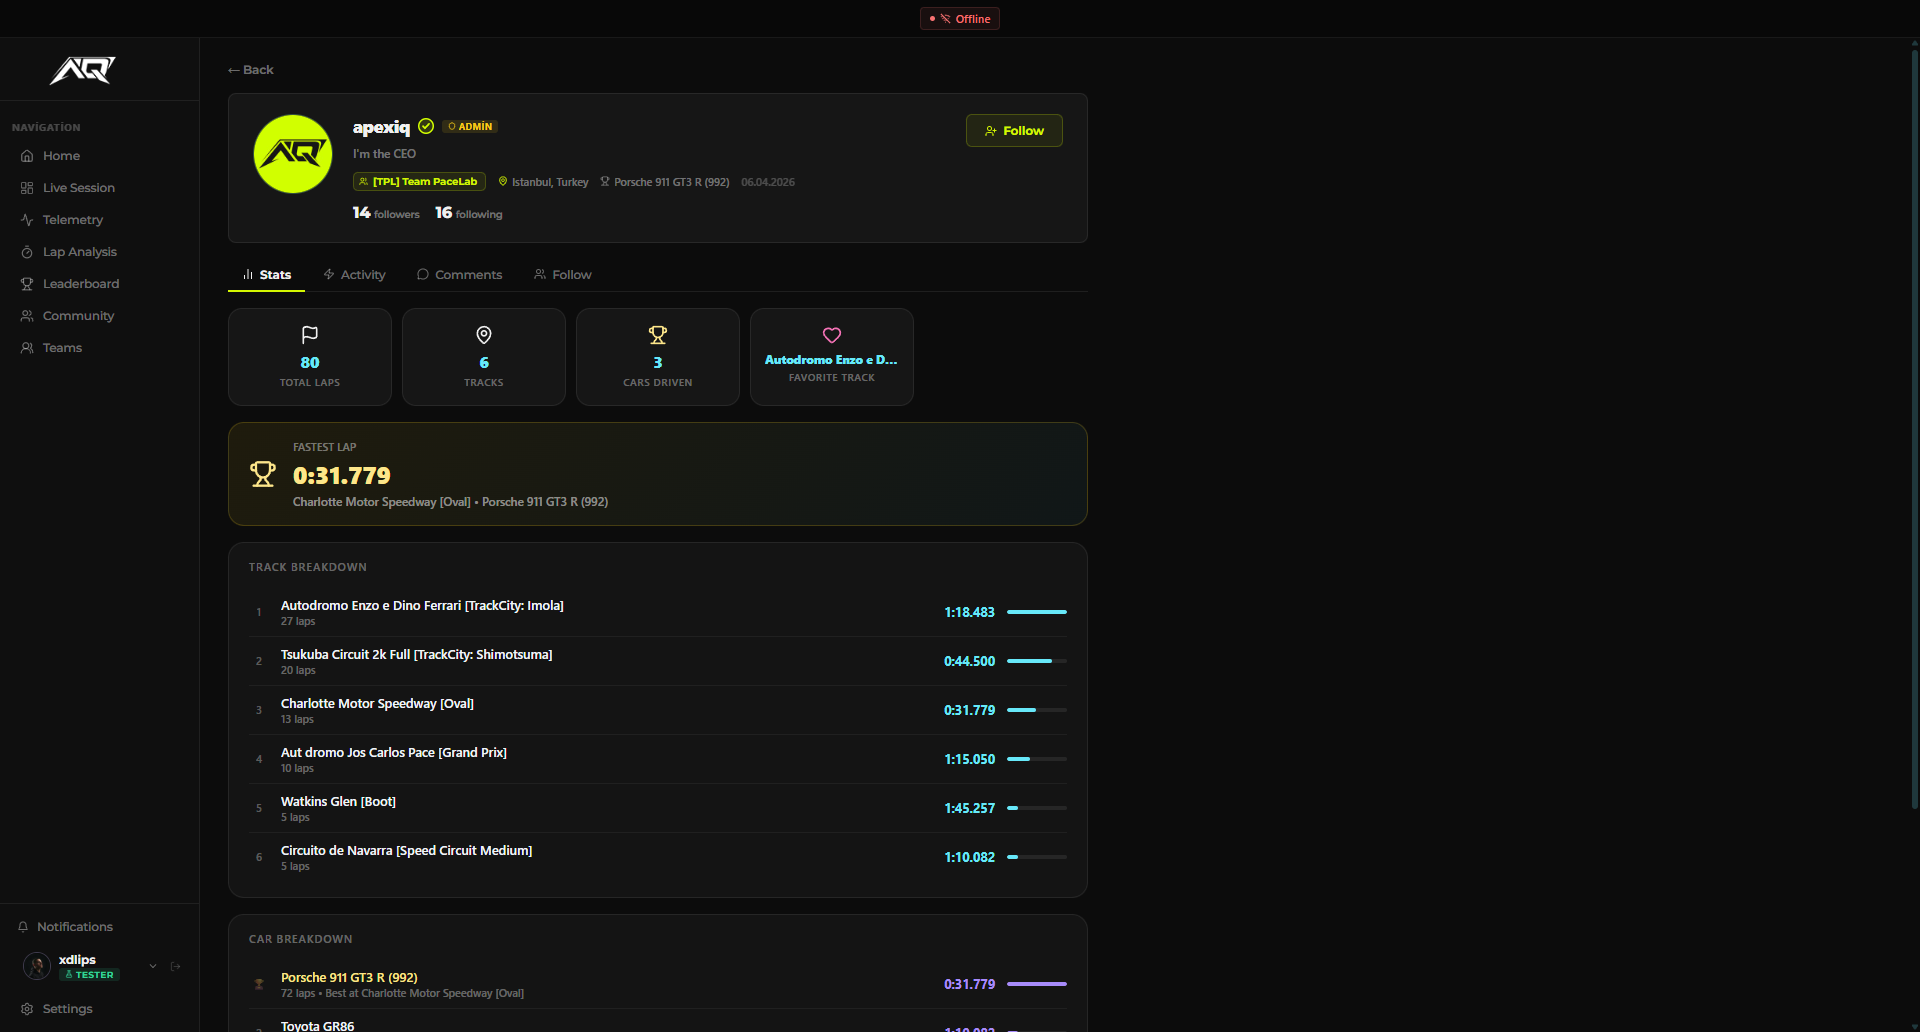Viewport: 1920px width, 1032px height.
Task: Click the Notifications bell icon
Action: 23,927
